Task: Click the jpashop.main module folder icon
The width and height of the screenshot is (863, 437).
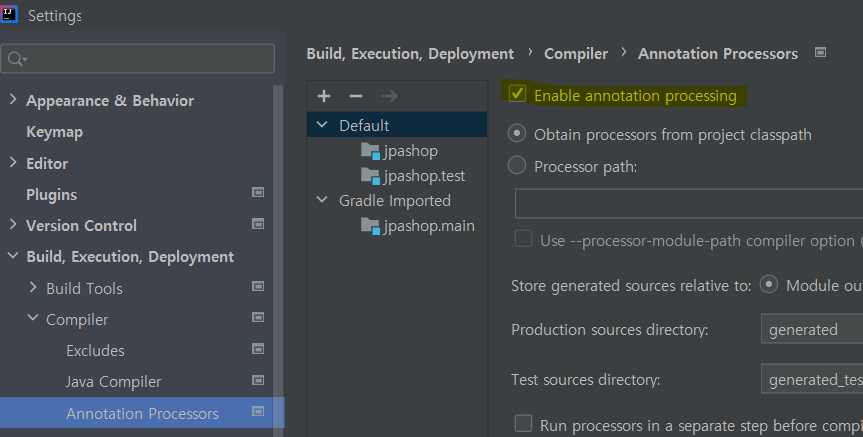Action: 370,226
